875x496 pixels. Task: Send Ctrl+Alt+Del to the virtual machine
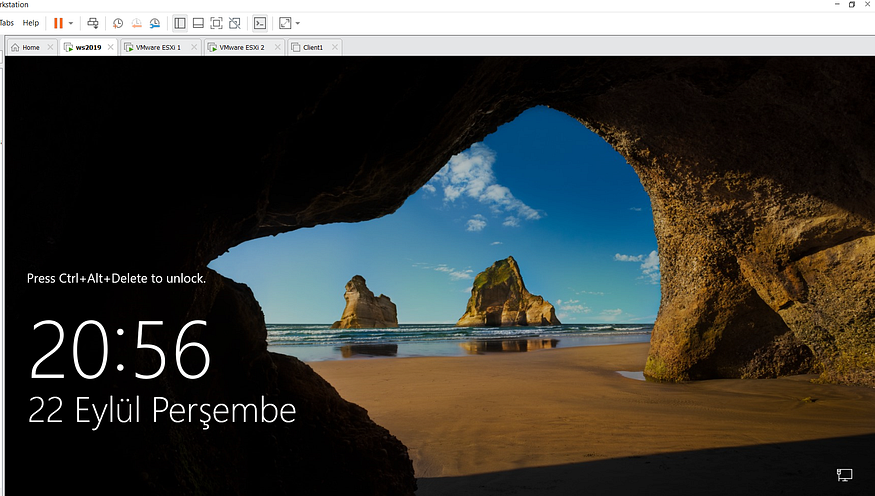pyautogui.click(x=93, y=23)
